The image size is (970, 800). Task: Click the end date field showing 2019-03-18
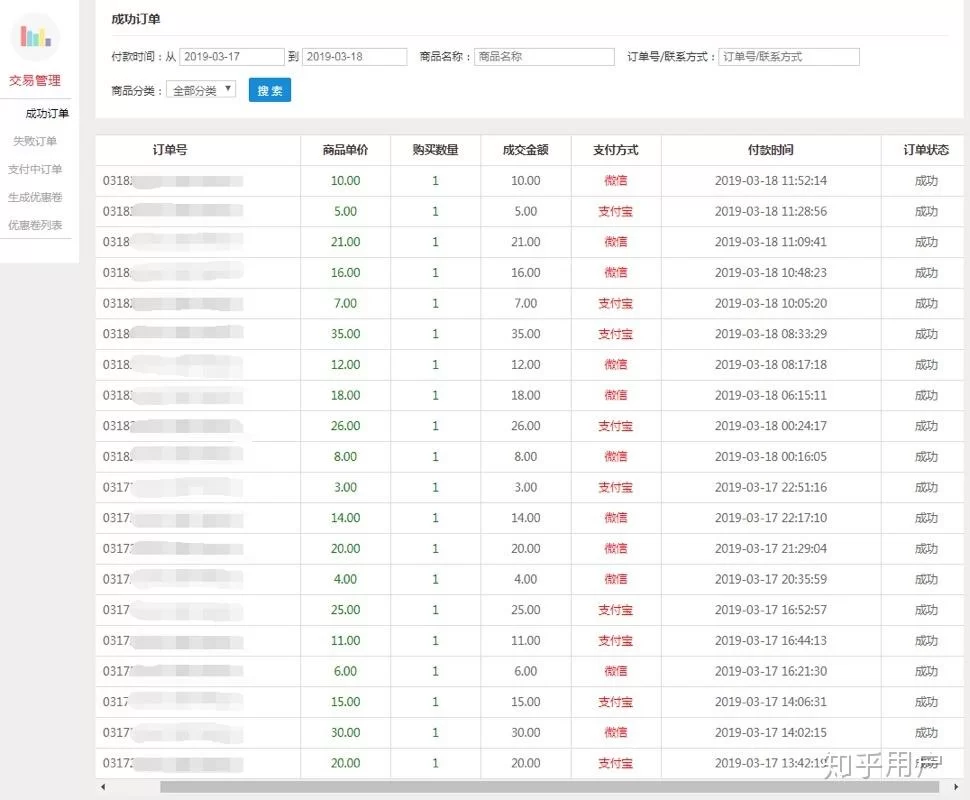pyautogui.click(x=356, y=57)
